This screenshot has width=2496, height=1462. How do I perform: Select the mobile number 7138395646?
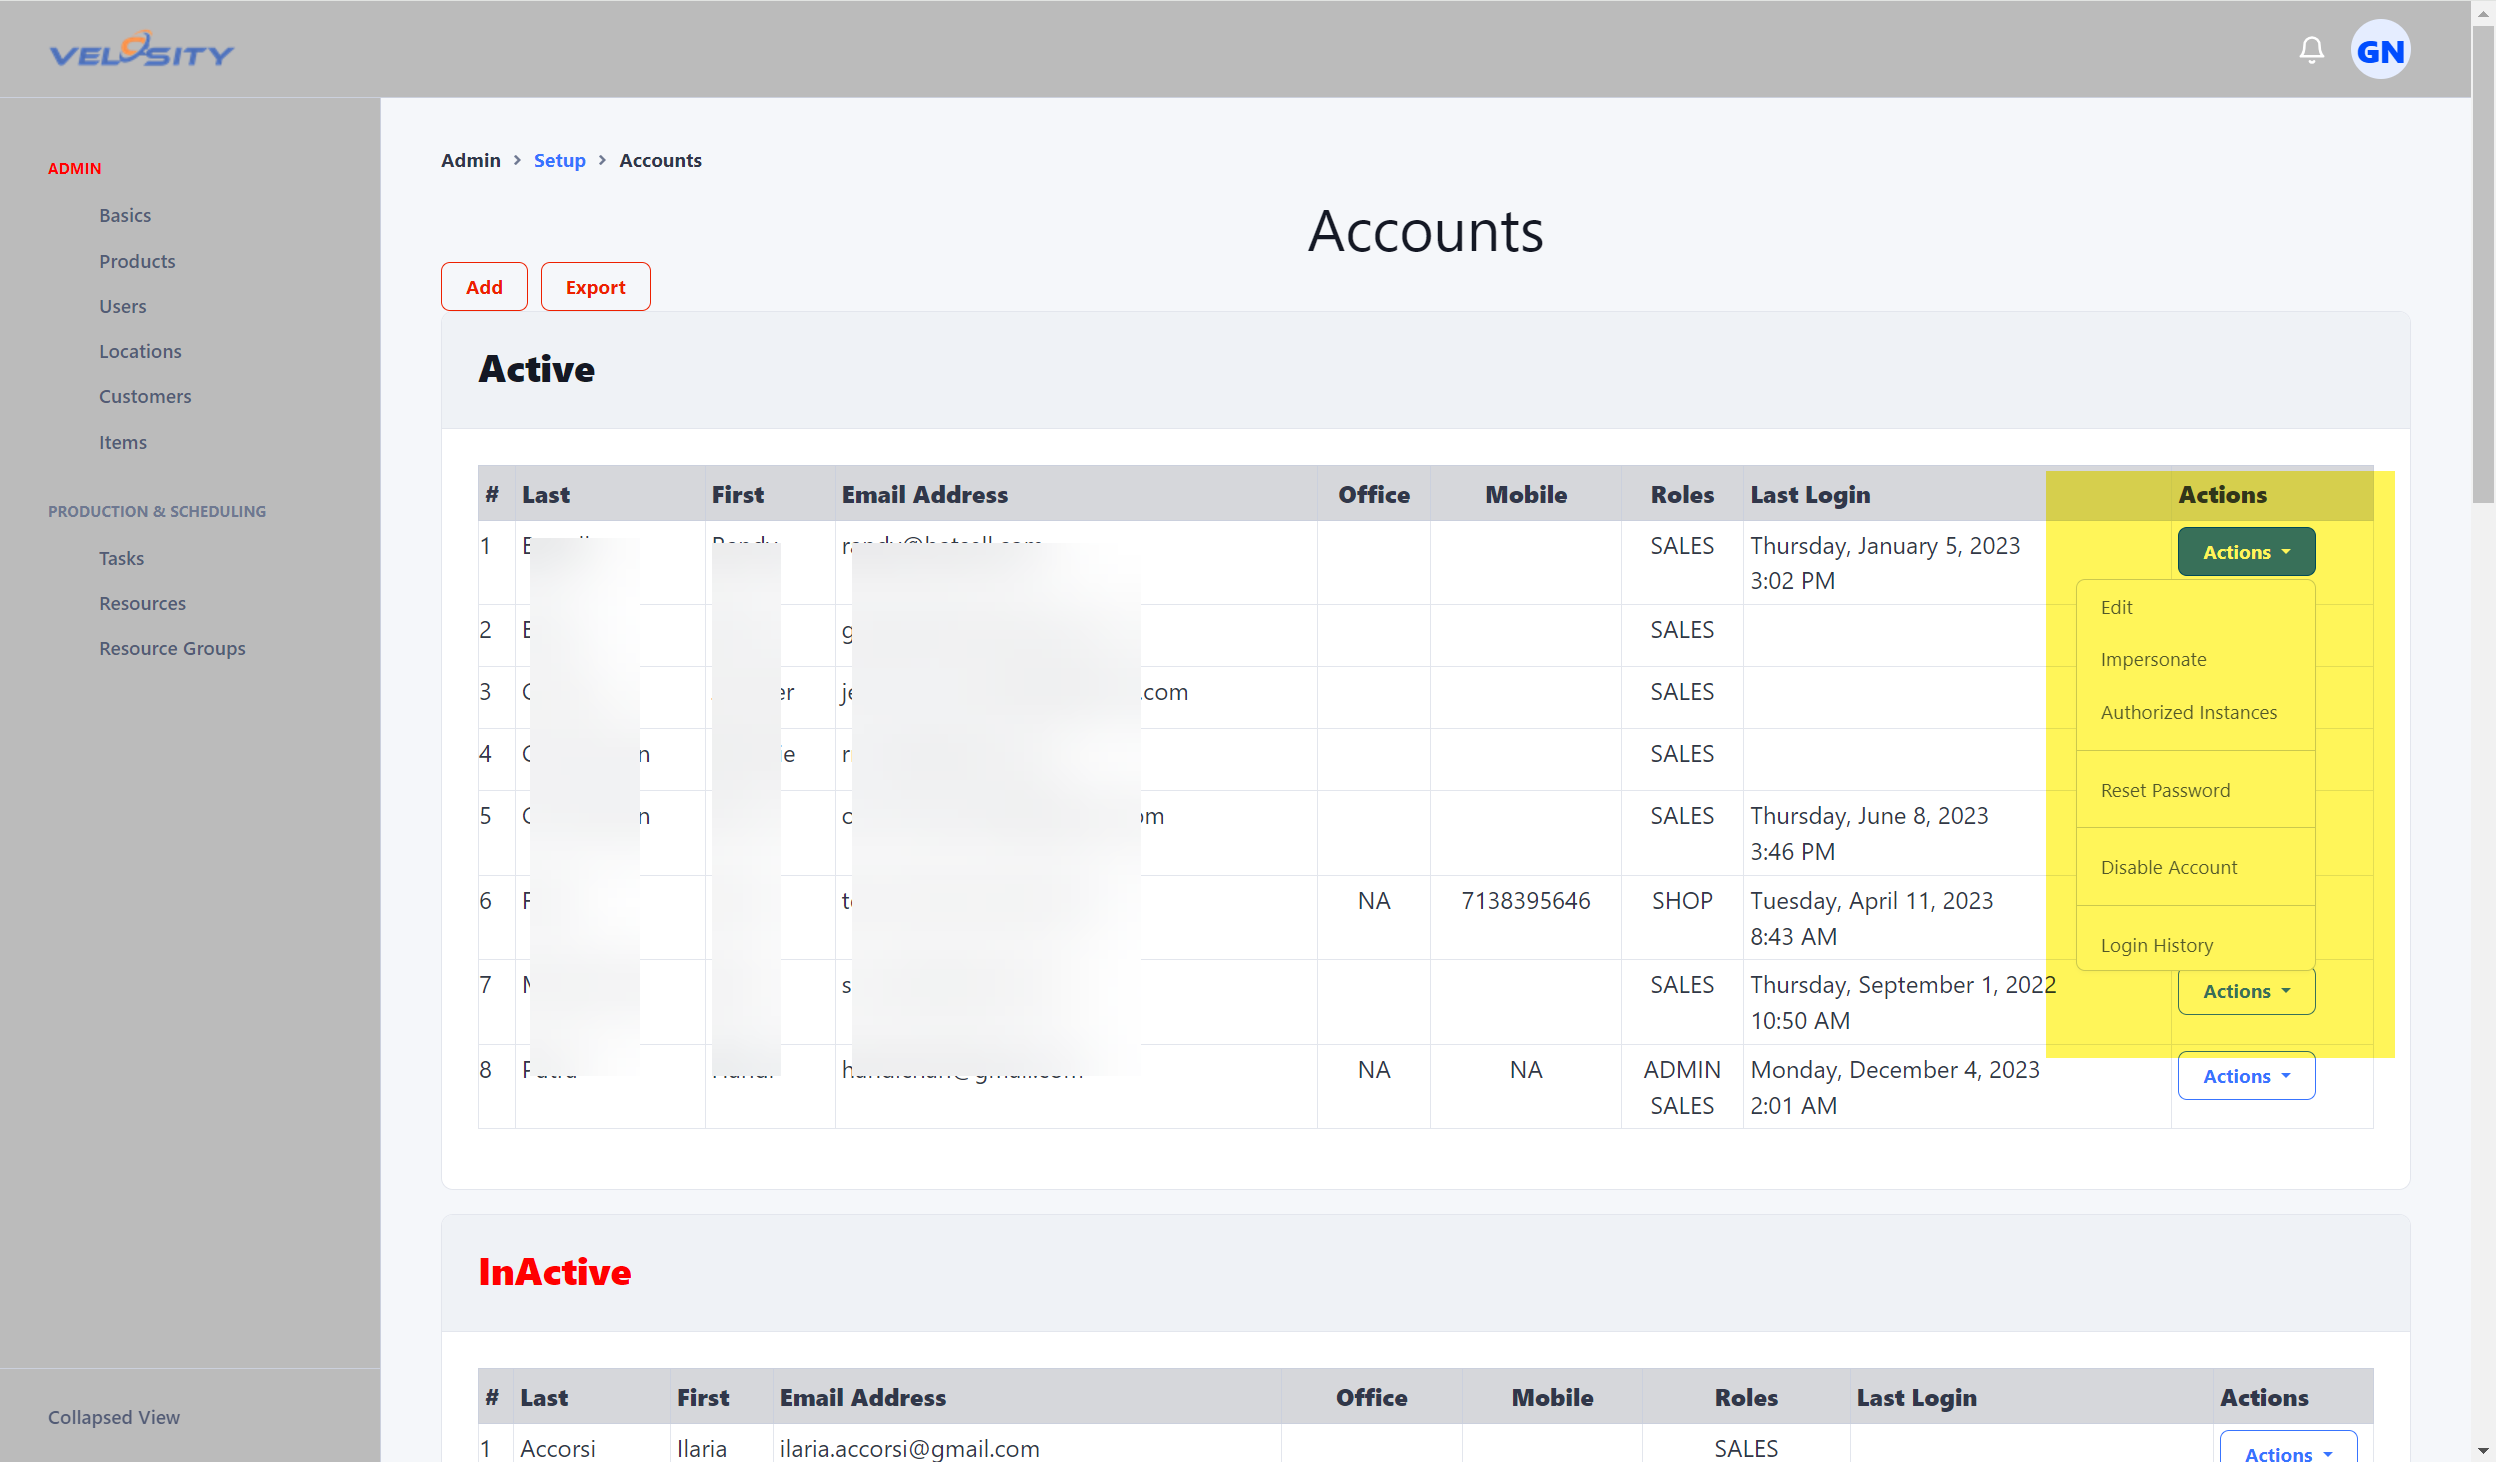1526,901
